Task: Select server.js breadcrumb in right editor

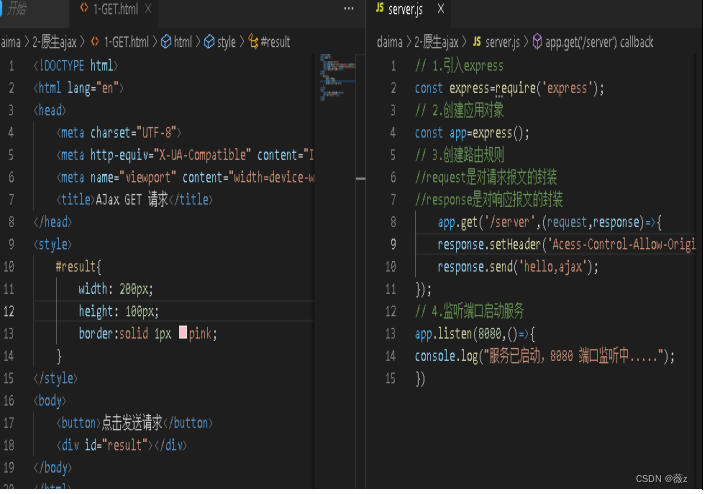Action: point(502,42)
